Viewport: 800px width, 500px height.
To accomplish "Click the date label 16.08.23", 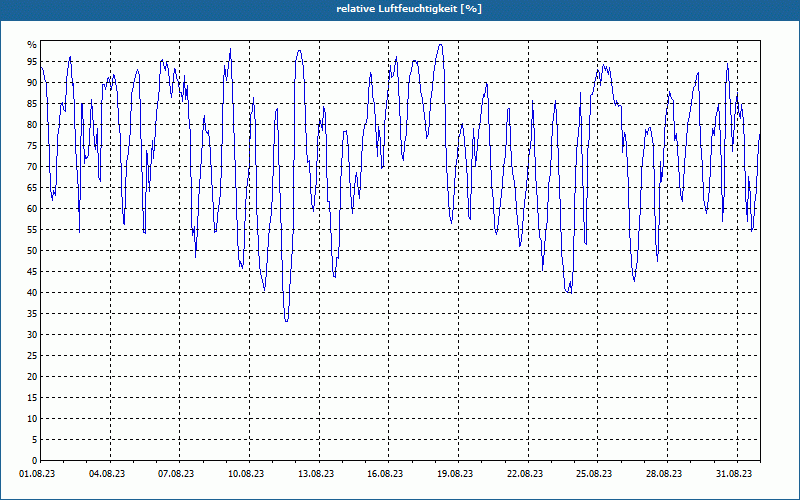I will [385, 474].
